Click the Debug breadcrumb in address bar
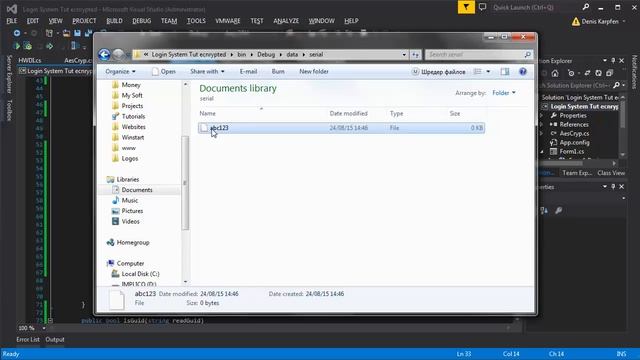Viewport: 640px width, 360px height. click(266, 55)
